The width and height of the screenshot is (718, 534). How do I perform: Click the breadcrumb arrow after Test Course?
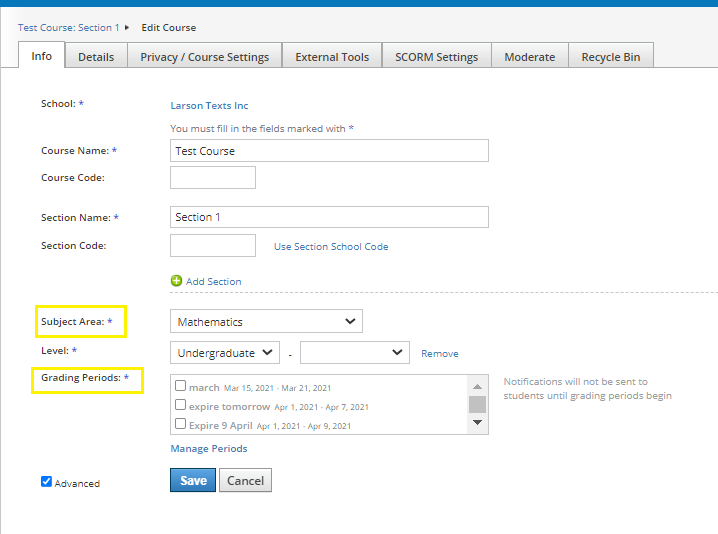point(127,28)
